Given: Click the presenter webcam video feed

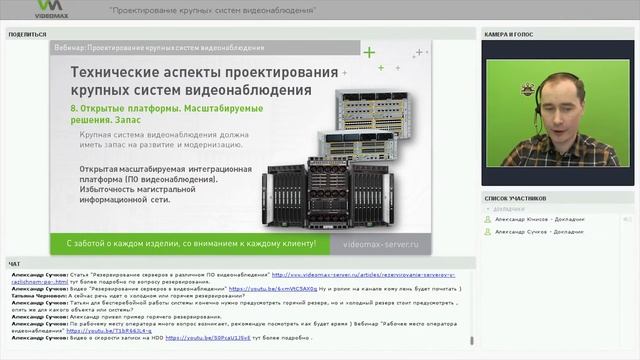Looking at the screenshot, I should coord(558,113).
